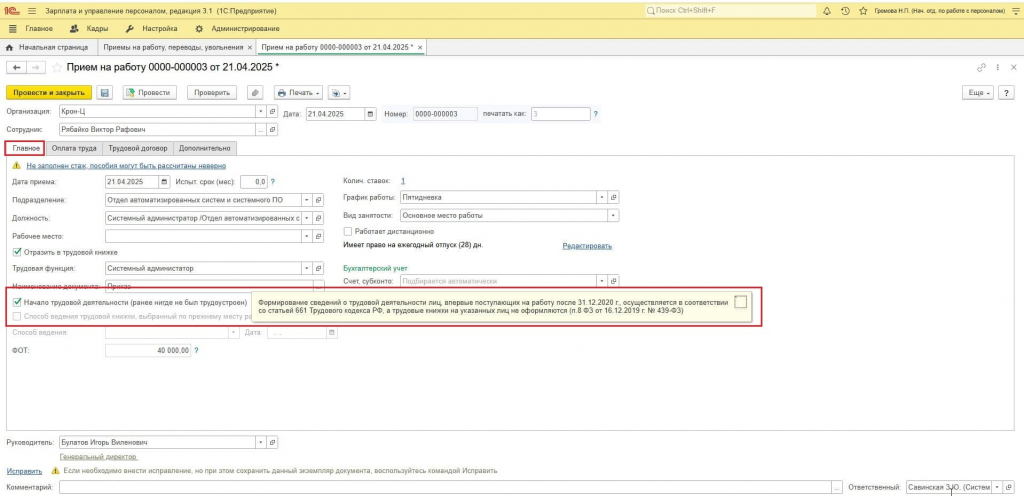This screenshot has width=1024, height=496.
Task: Switch to the 'Оплата труда' tab
Action: [74, 148]
